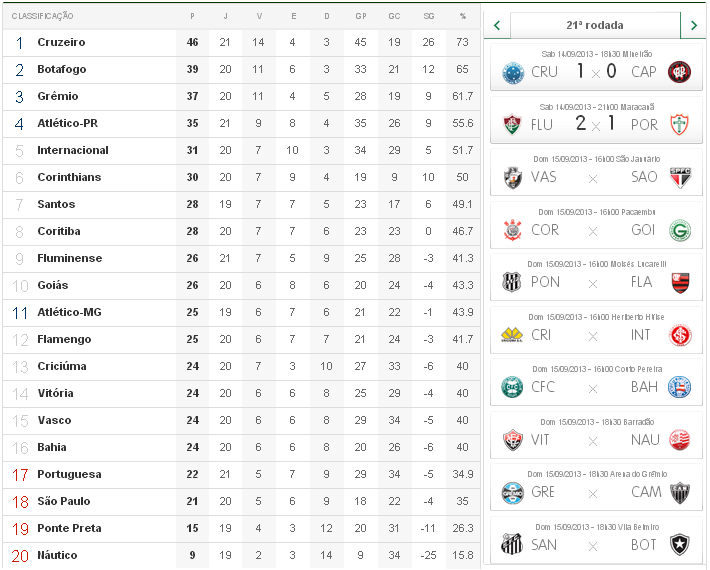Sort the table by the SG column header
Viewport: 710px width, 570px height.
[429, 16]
